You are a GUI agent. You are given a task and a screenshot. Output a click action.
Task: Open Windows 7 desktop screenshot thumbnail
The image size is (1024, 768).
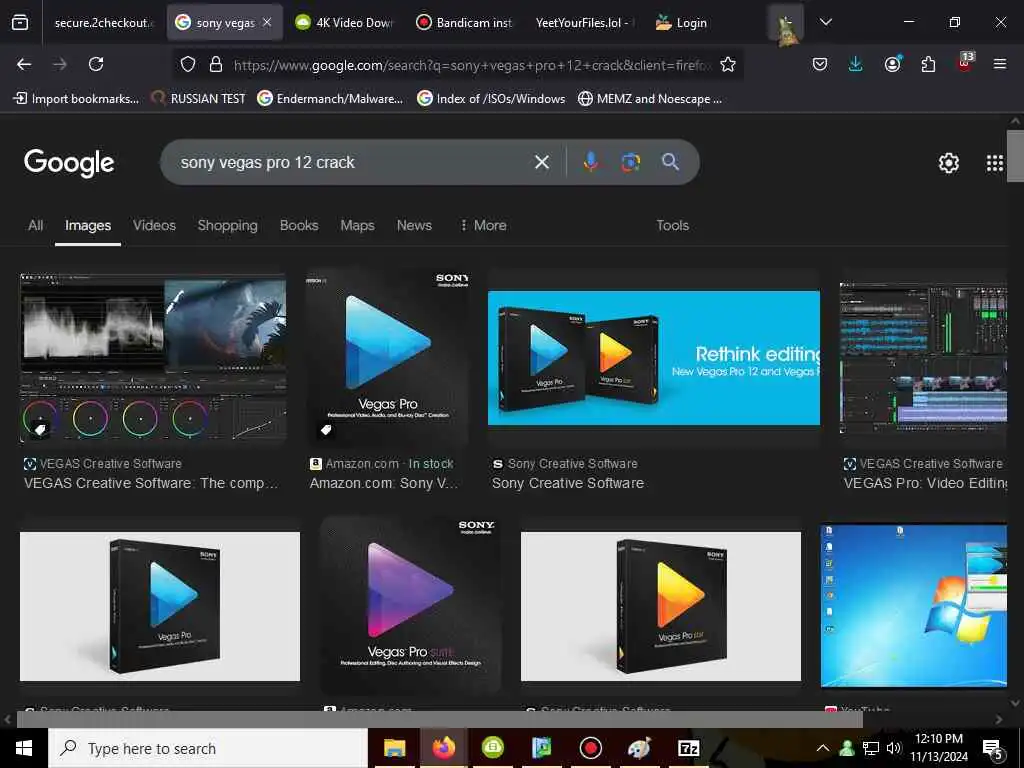914,605
